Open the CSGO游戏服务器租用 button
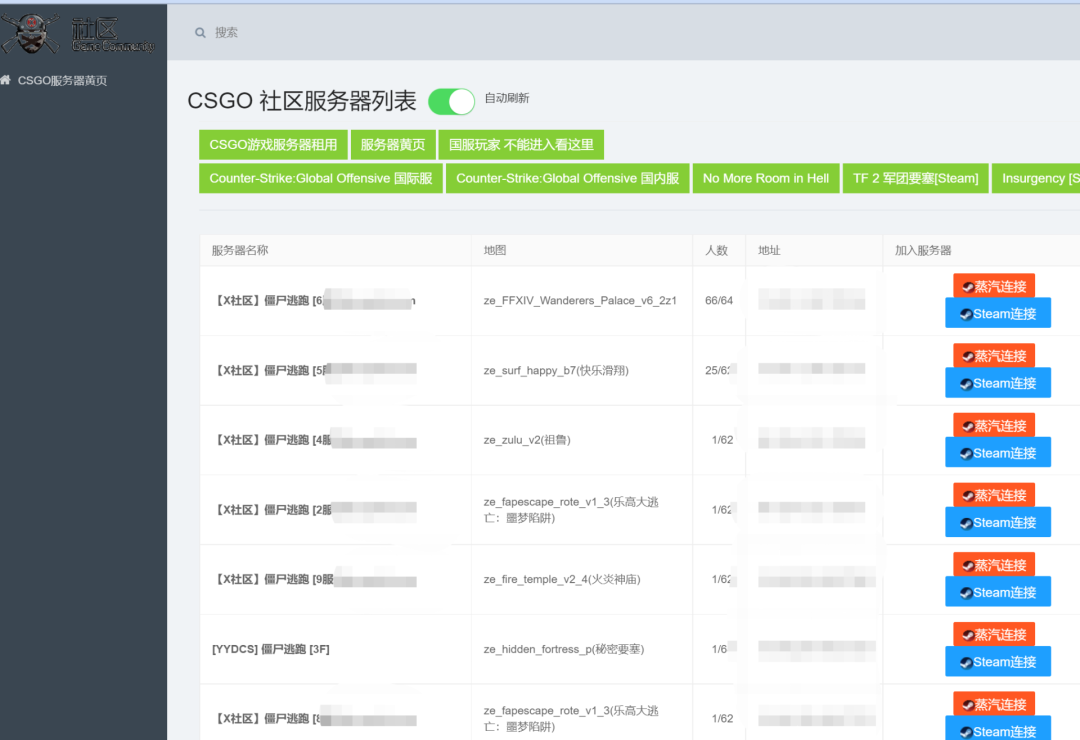 coord(273,145)
